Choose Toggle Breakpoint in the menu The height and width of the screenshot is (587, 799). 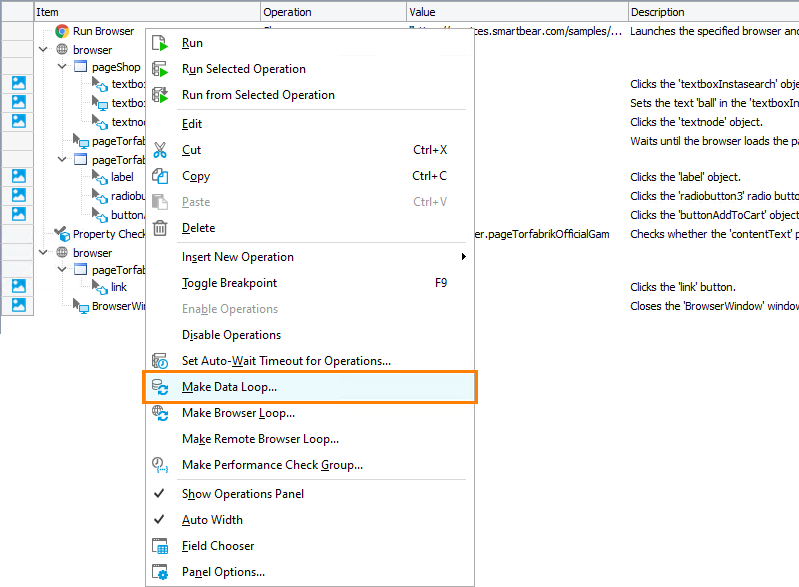coord(229,283)
